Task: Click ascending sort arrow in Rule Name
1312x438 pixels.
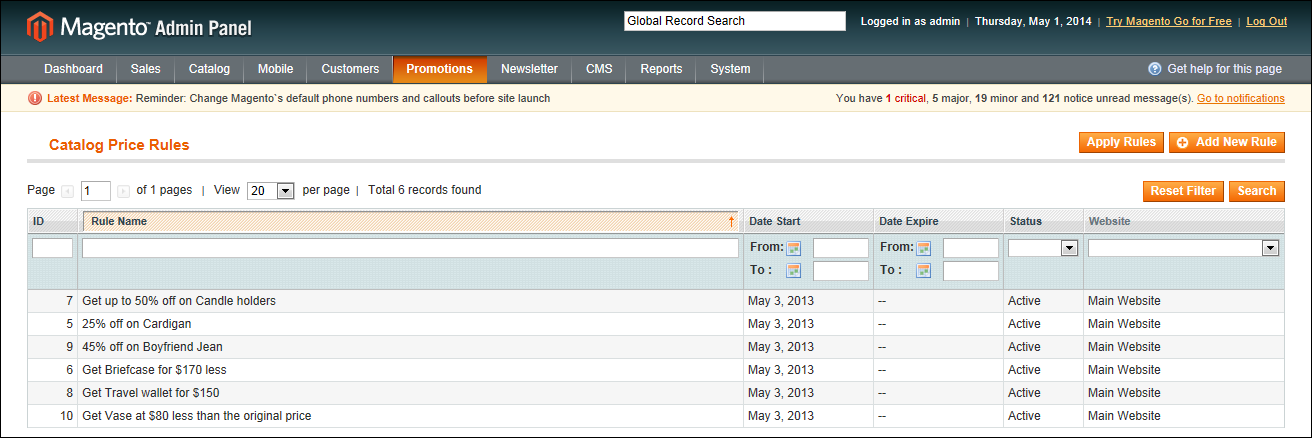Action: coord(731,221)
